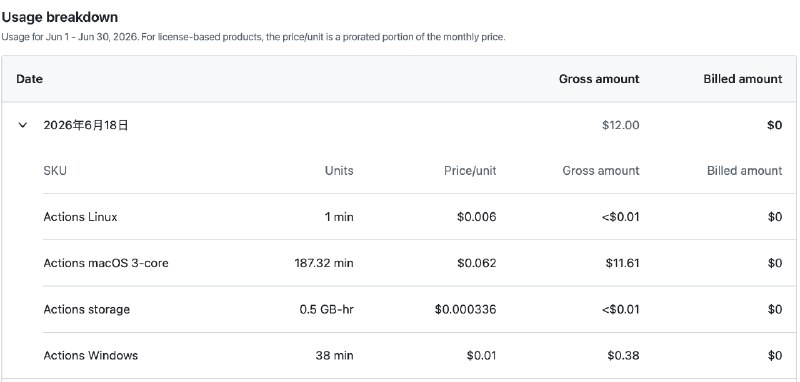
Task: Click the Billed amount sub-header in SKU row
Action: coord(744,170)
